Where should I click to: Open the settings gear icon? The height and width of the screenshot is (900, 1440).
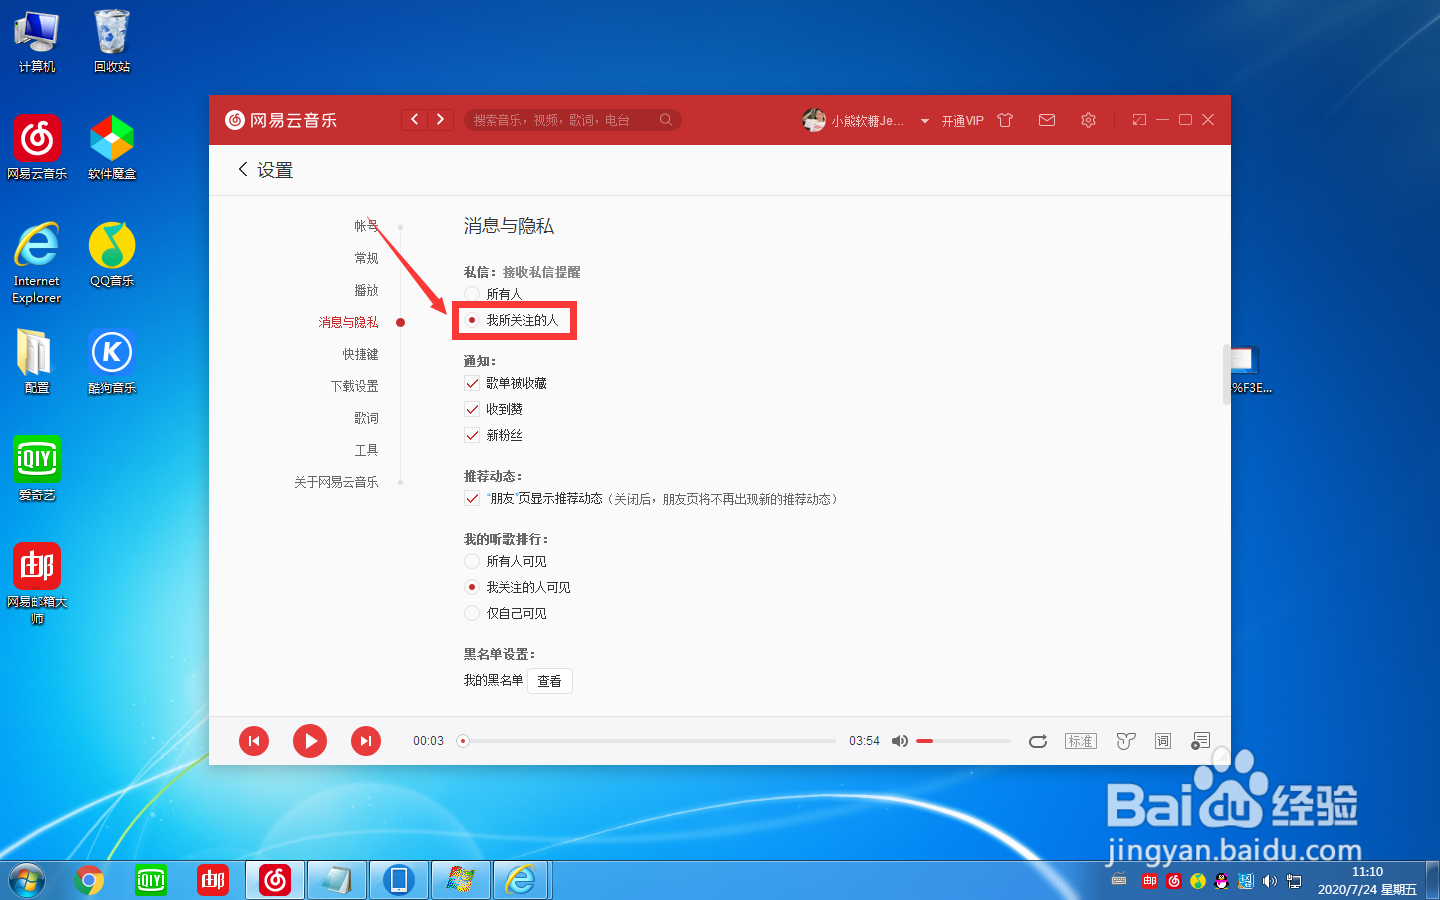point(1088,120)
